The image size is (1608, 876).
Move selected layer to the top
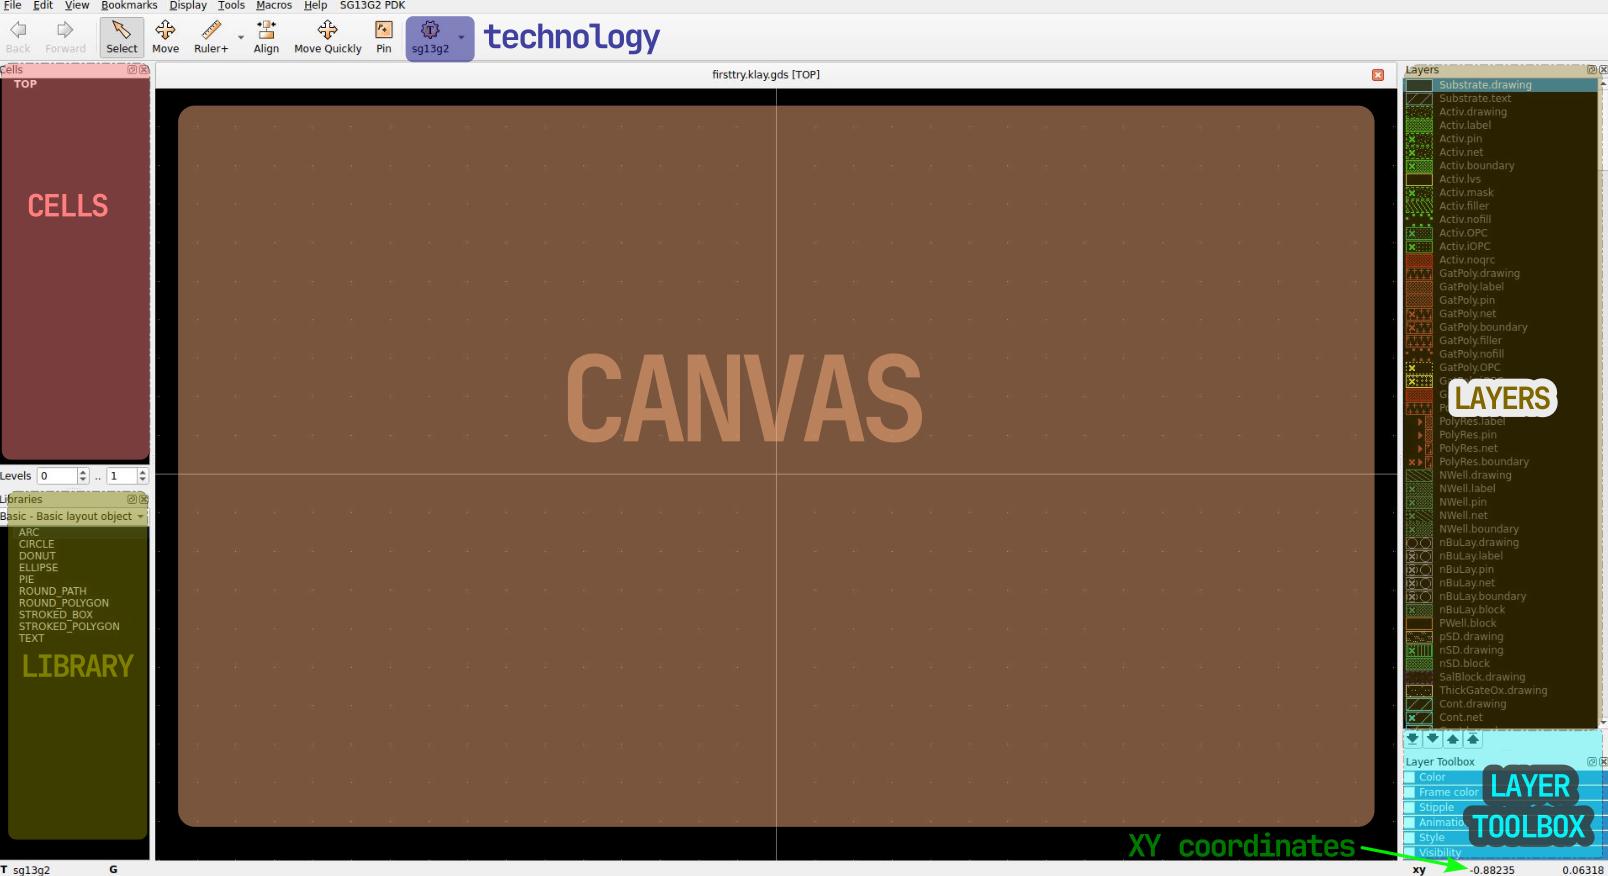(1472, 739)
